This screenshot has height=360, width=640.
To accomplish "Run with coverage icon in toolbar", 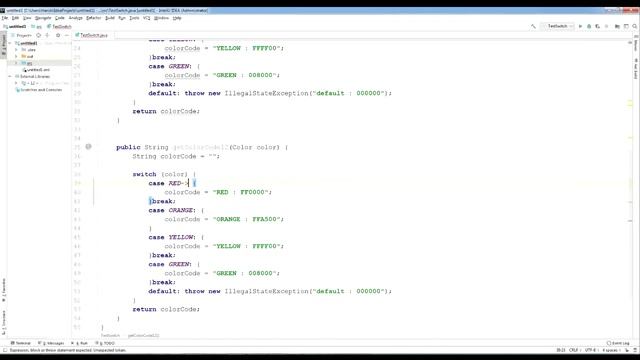I will click(x=598, y=26).
